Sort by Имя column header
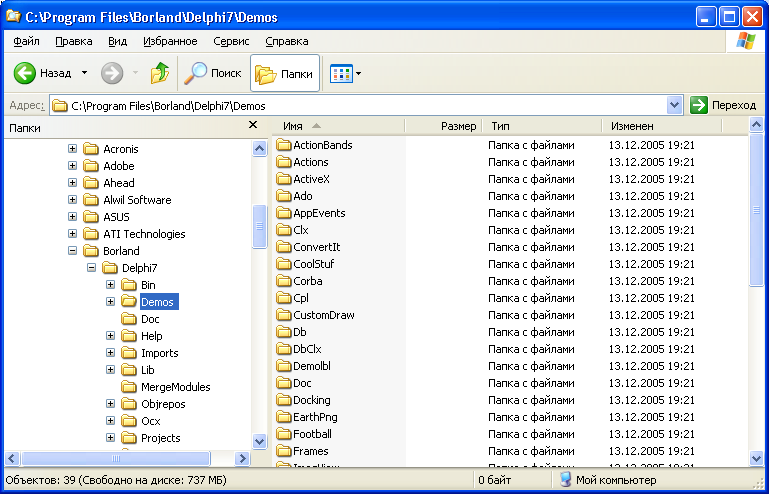The height and width of the screenshot is (494, 769). tap(338, 126)
